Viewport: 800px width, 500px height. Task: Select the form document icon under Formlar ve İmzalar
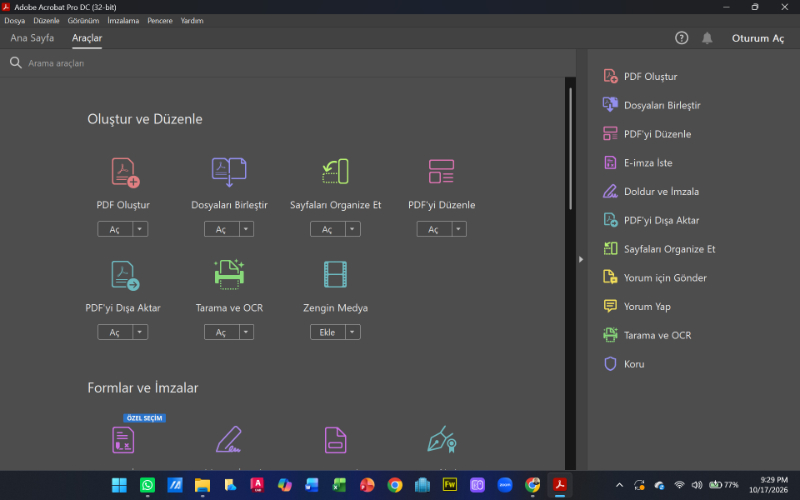pos(335,440)
